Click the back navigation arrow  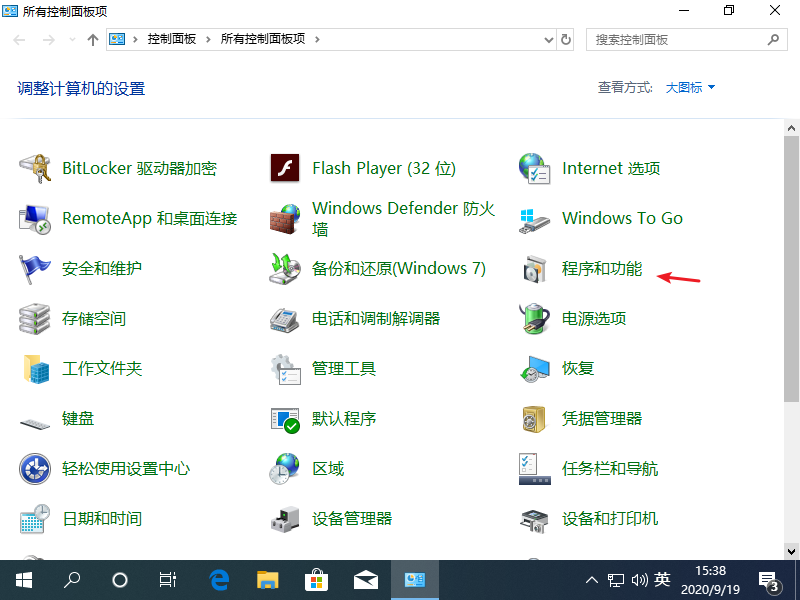coord(19,39)
